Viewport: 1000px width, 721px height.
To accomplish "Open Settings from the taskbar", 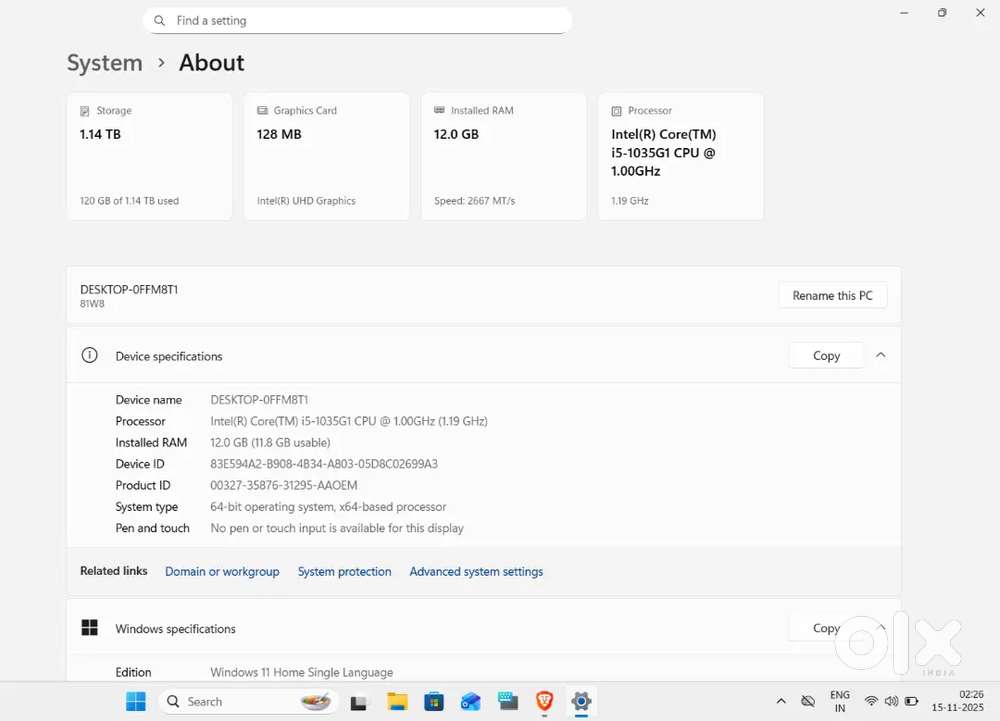I will [x=581, y=701].
